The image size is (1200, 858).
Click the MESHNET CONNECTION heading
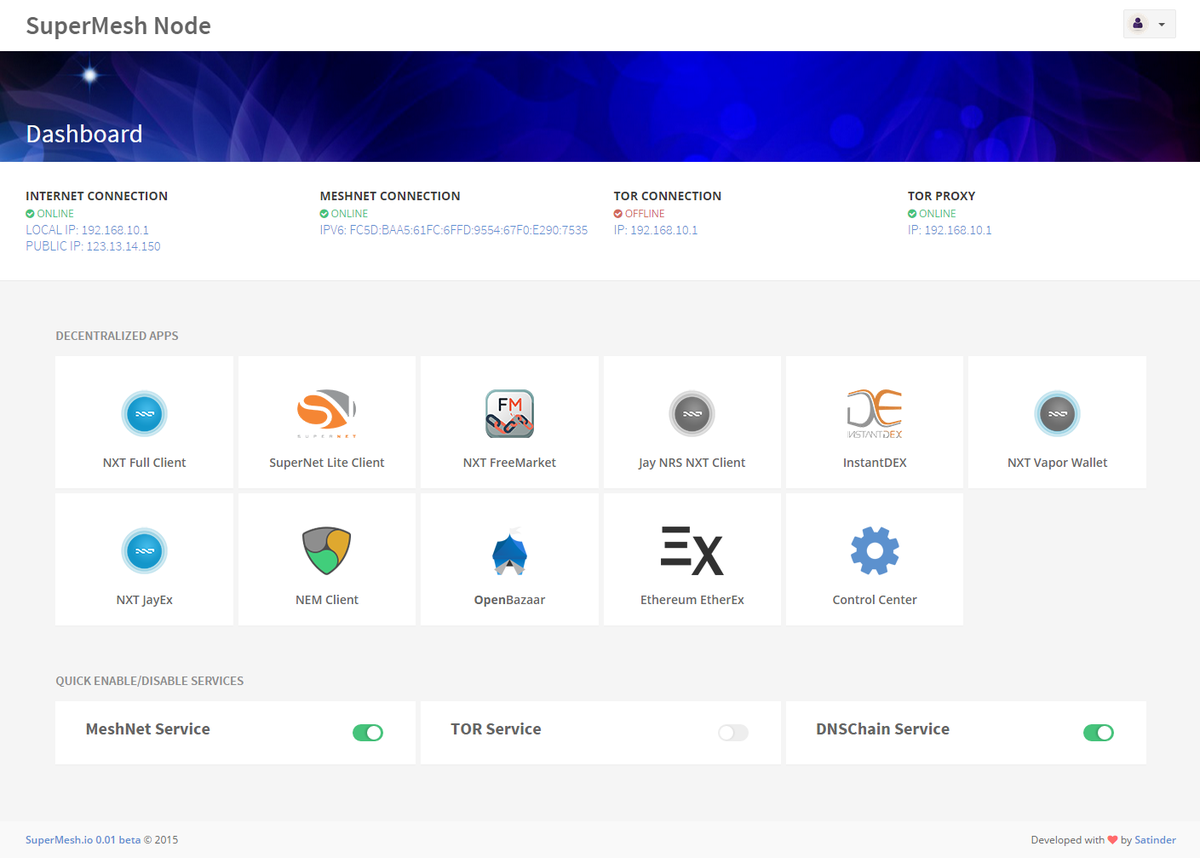[x=390, y=196]
